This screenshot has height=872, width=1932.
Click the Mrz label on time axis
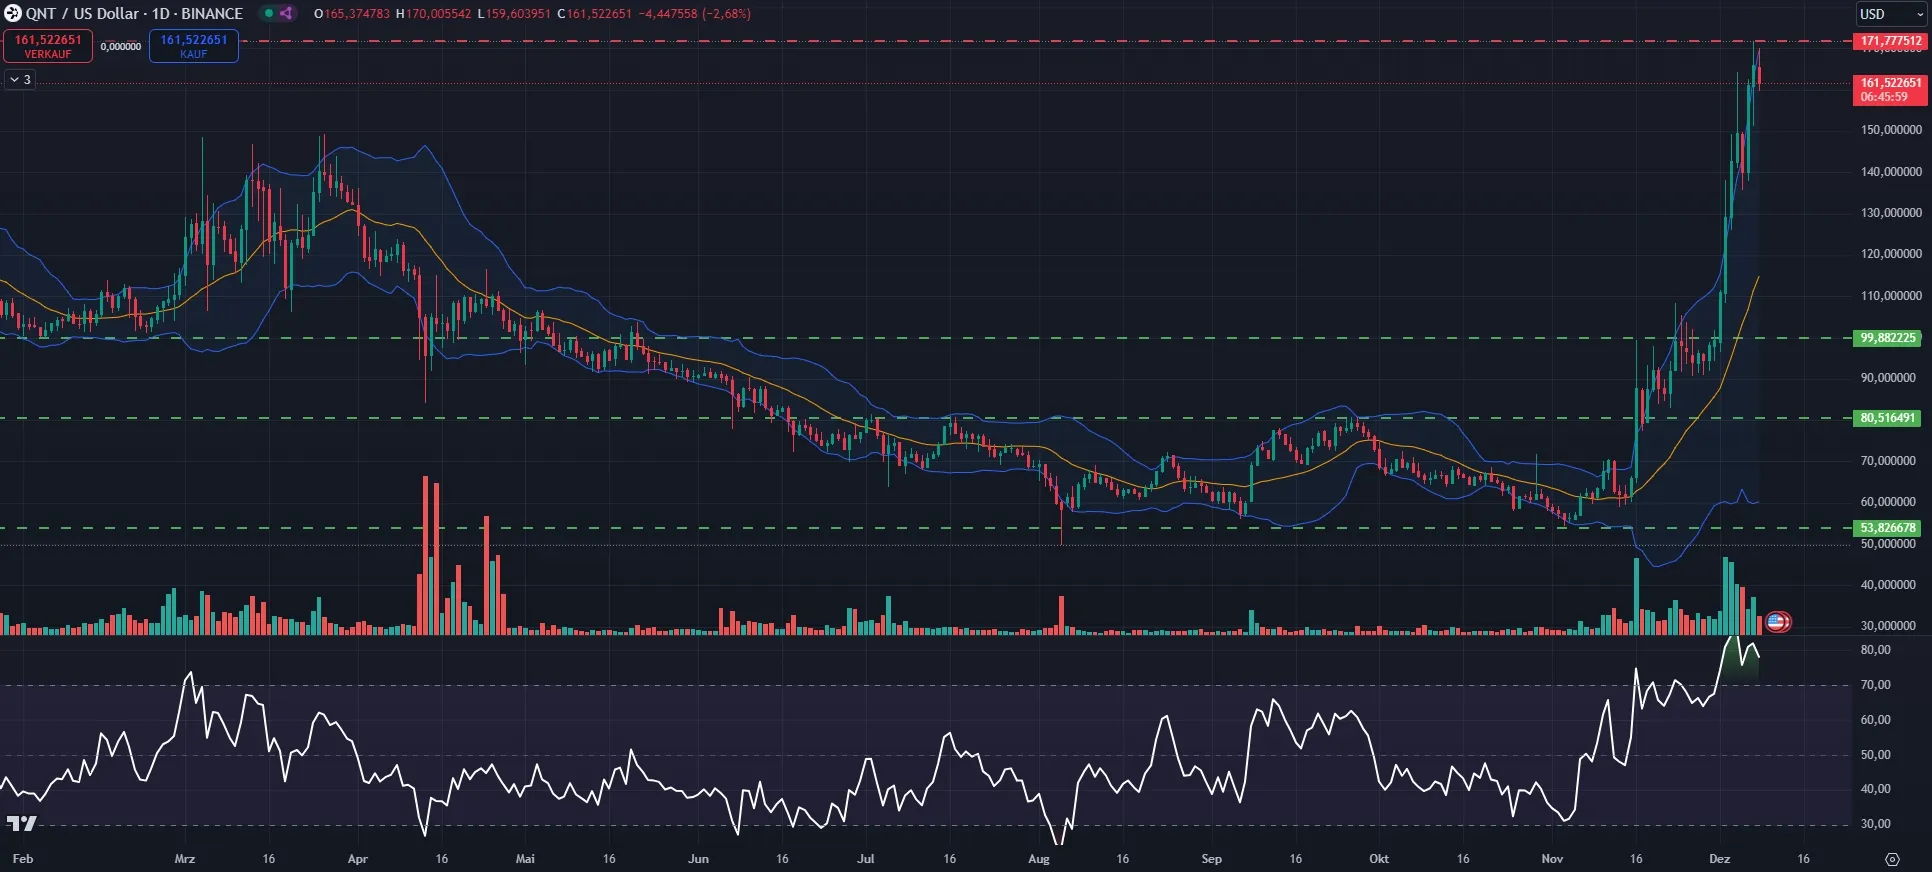(x=185, y=859)
